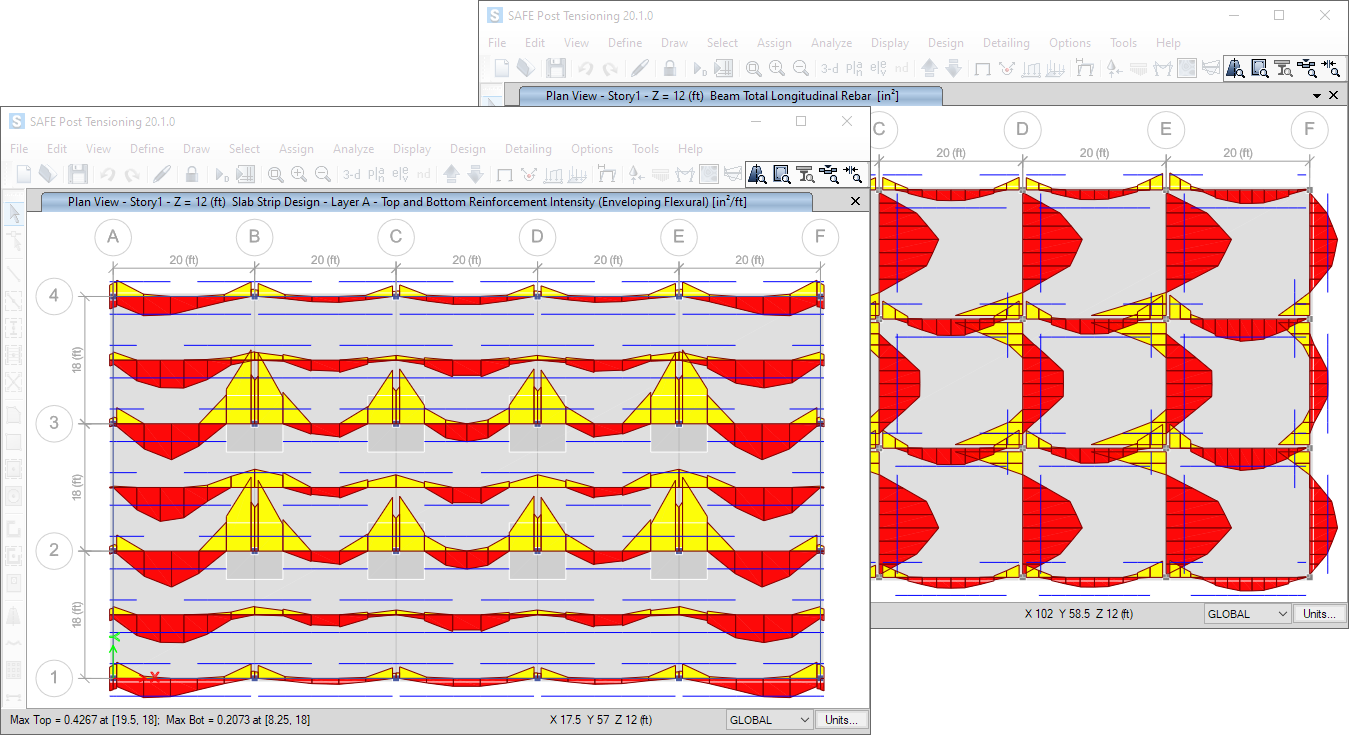The image size is (1349, 735).
Task: Set 3-d view in rear window toolbar
Action: coord(830,68)
